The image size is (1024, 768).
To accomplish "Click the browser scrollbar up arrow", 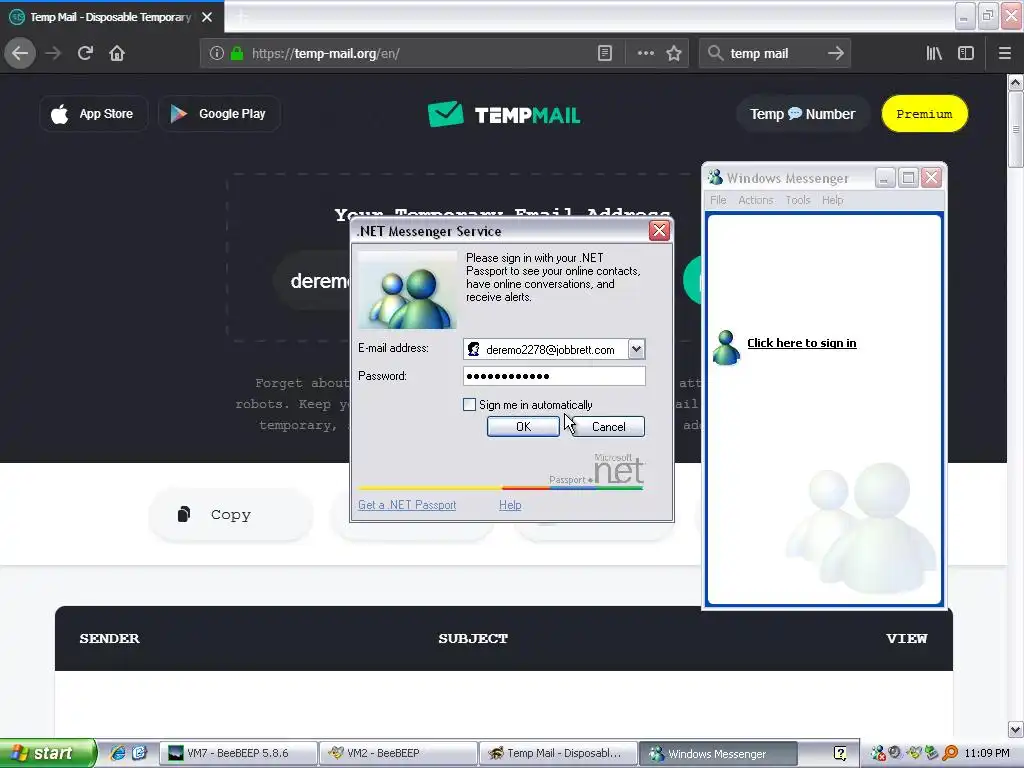I will [1015, 83].
